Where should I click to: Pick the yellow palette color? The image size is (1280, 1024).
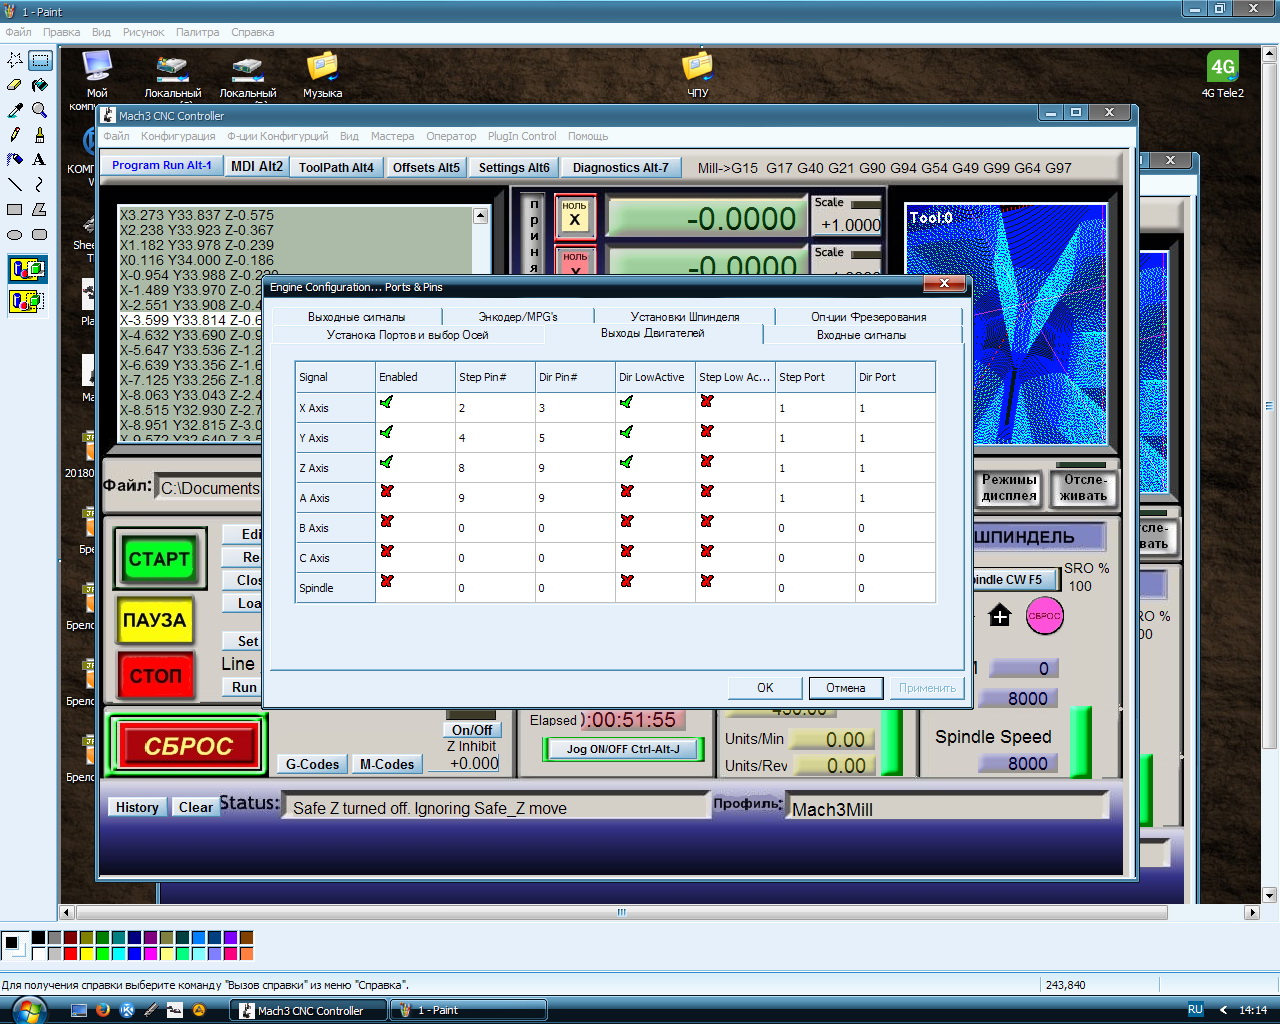pyautogui.click(x=86, y=954)
